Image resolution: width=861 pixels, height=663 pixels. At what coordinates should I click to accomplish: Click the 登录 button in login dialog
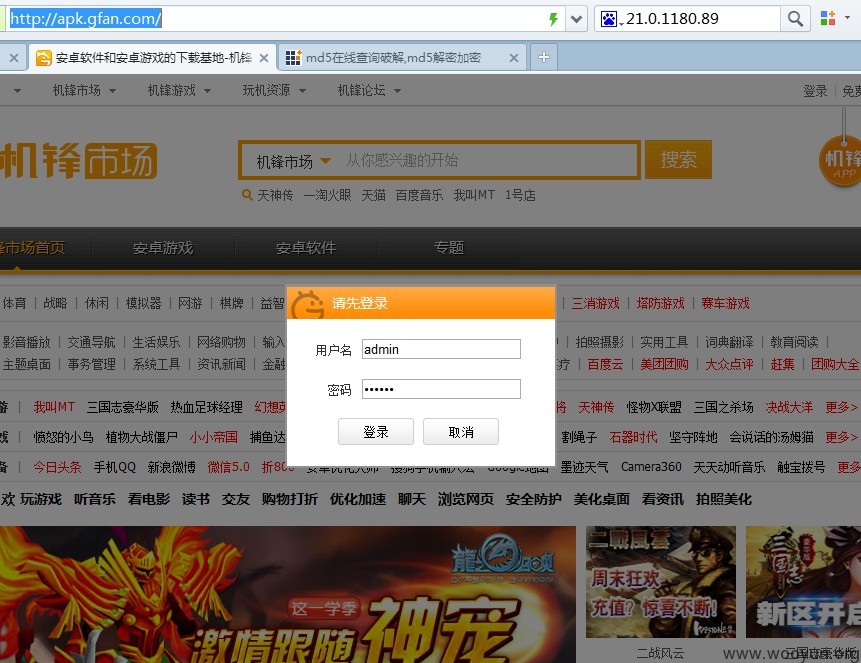click(376, 432)
